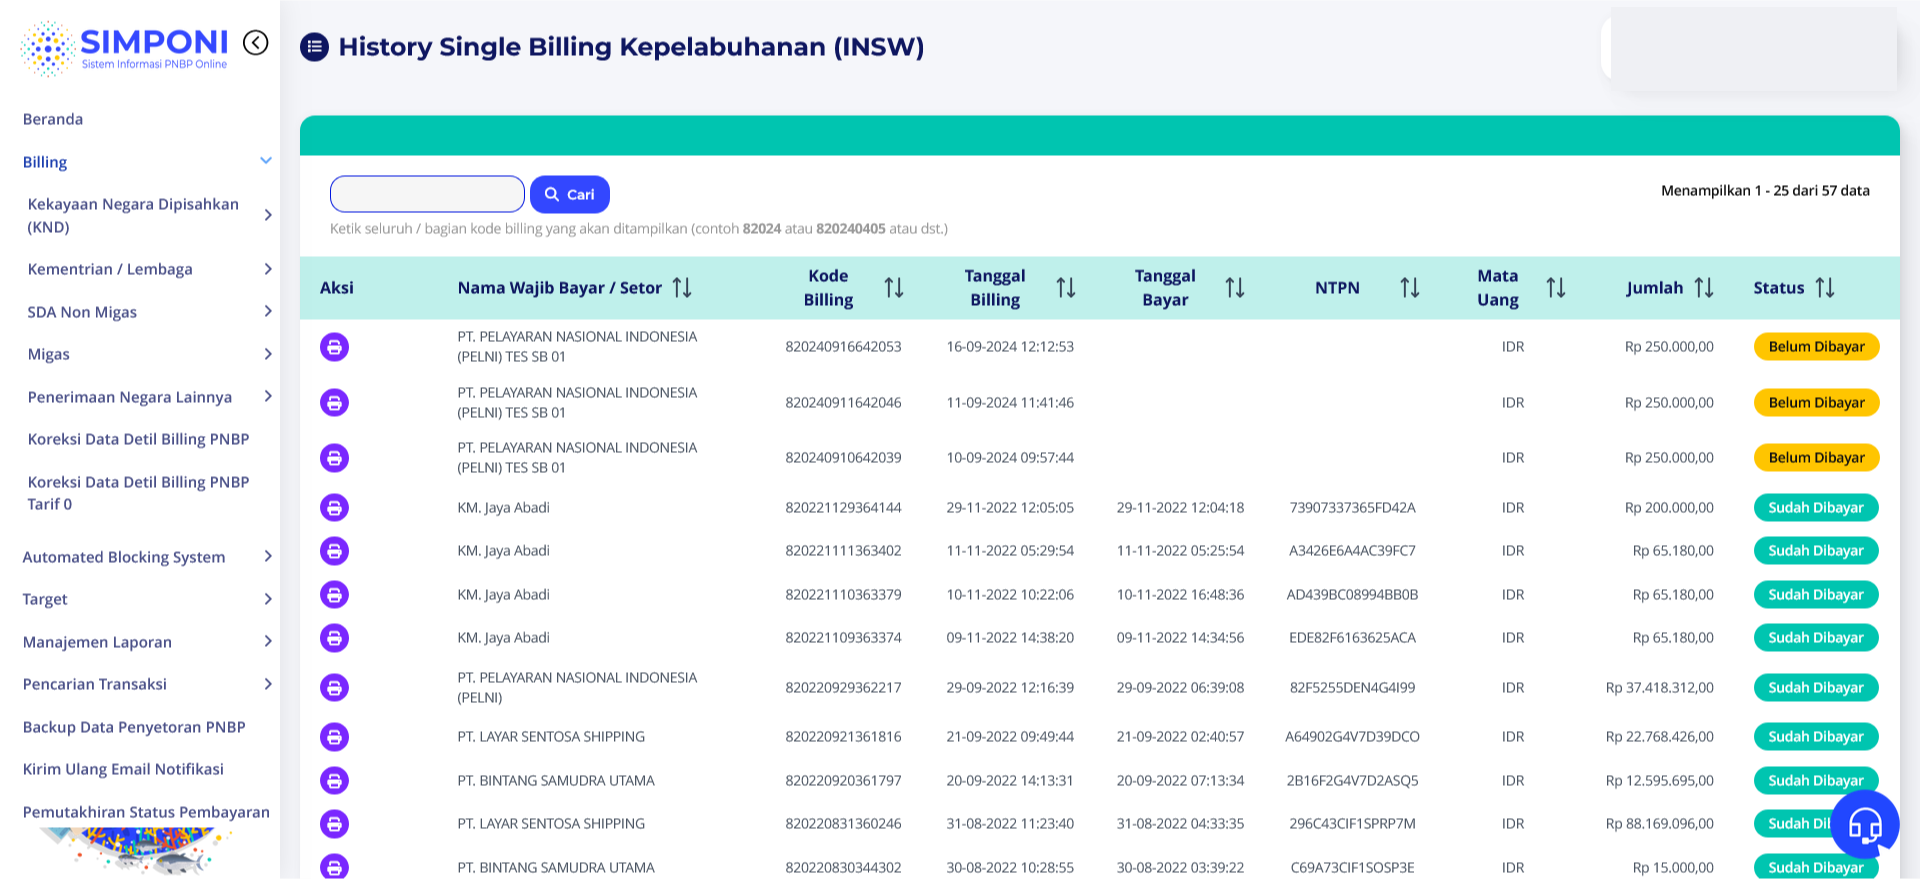The height and width of the screenshot is (879, 1920).
Task: Expand SDA Non Migas submenu
Action: pyautogui.click(x=268, y=312)
